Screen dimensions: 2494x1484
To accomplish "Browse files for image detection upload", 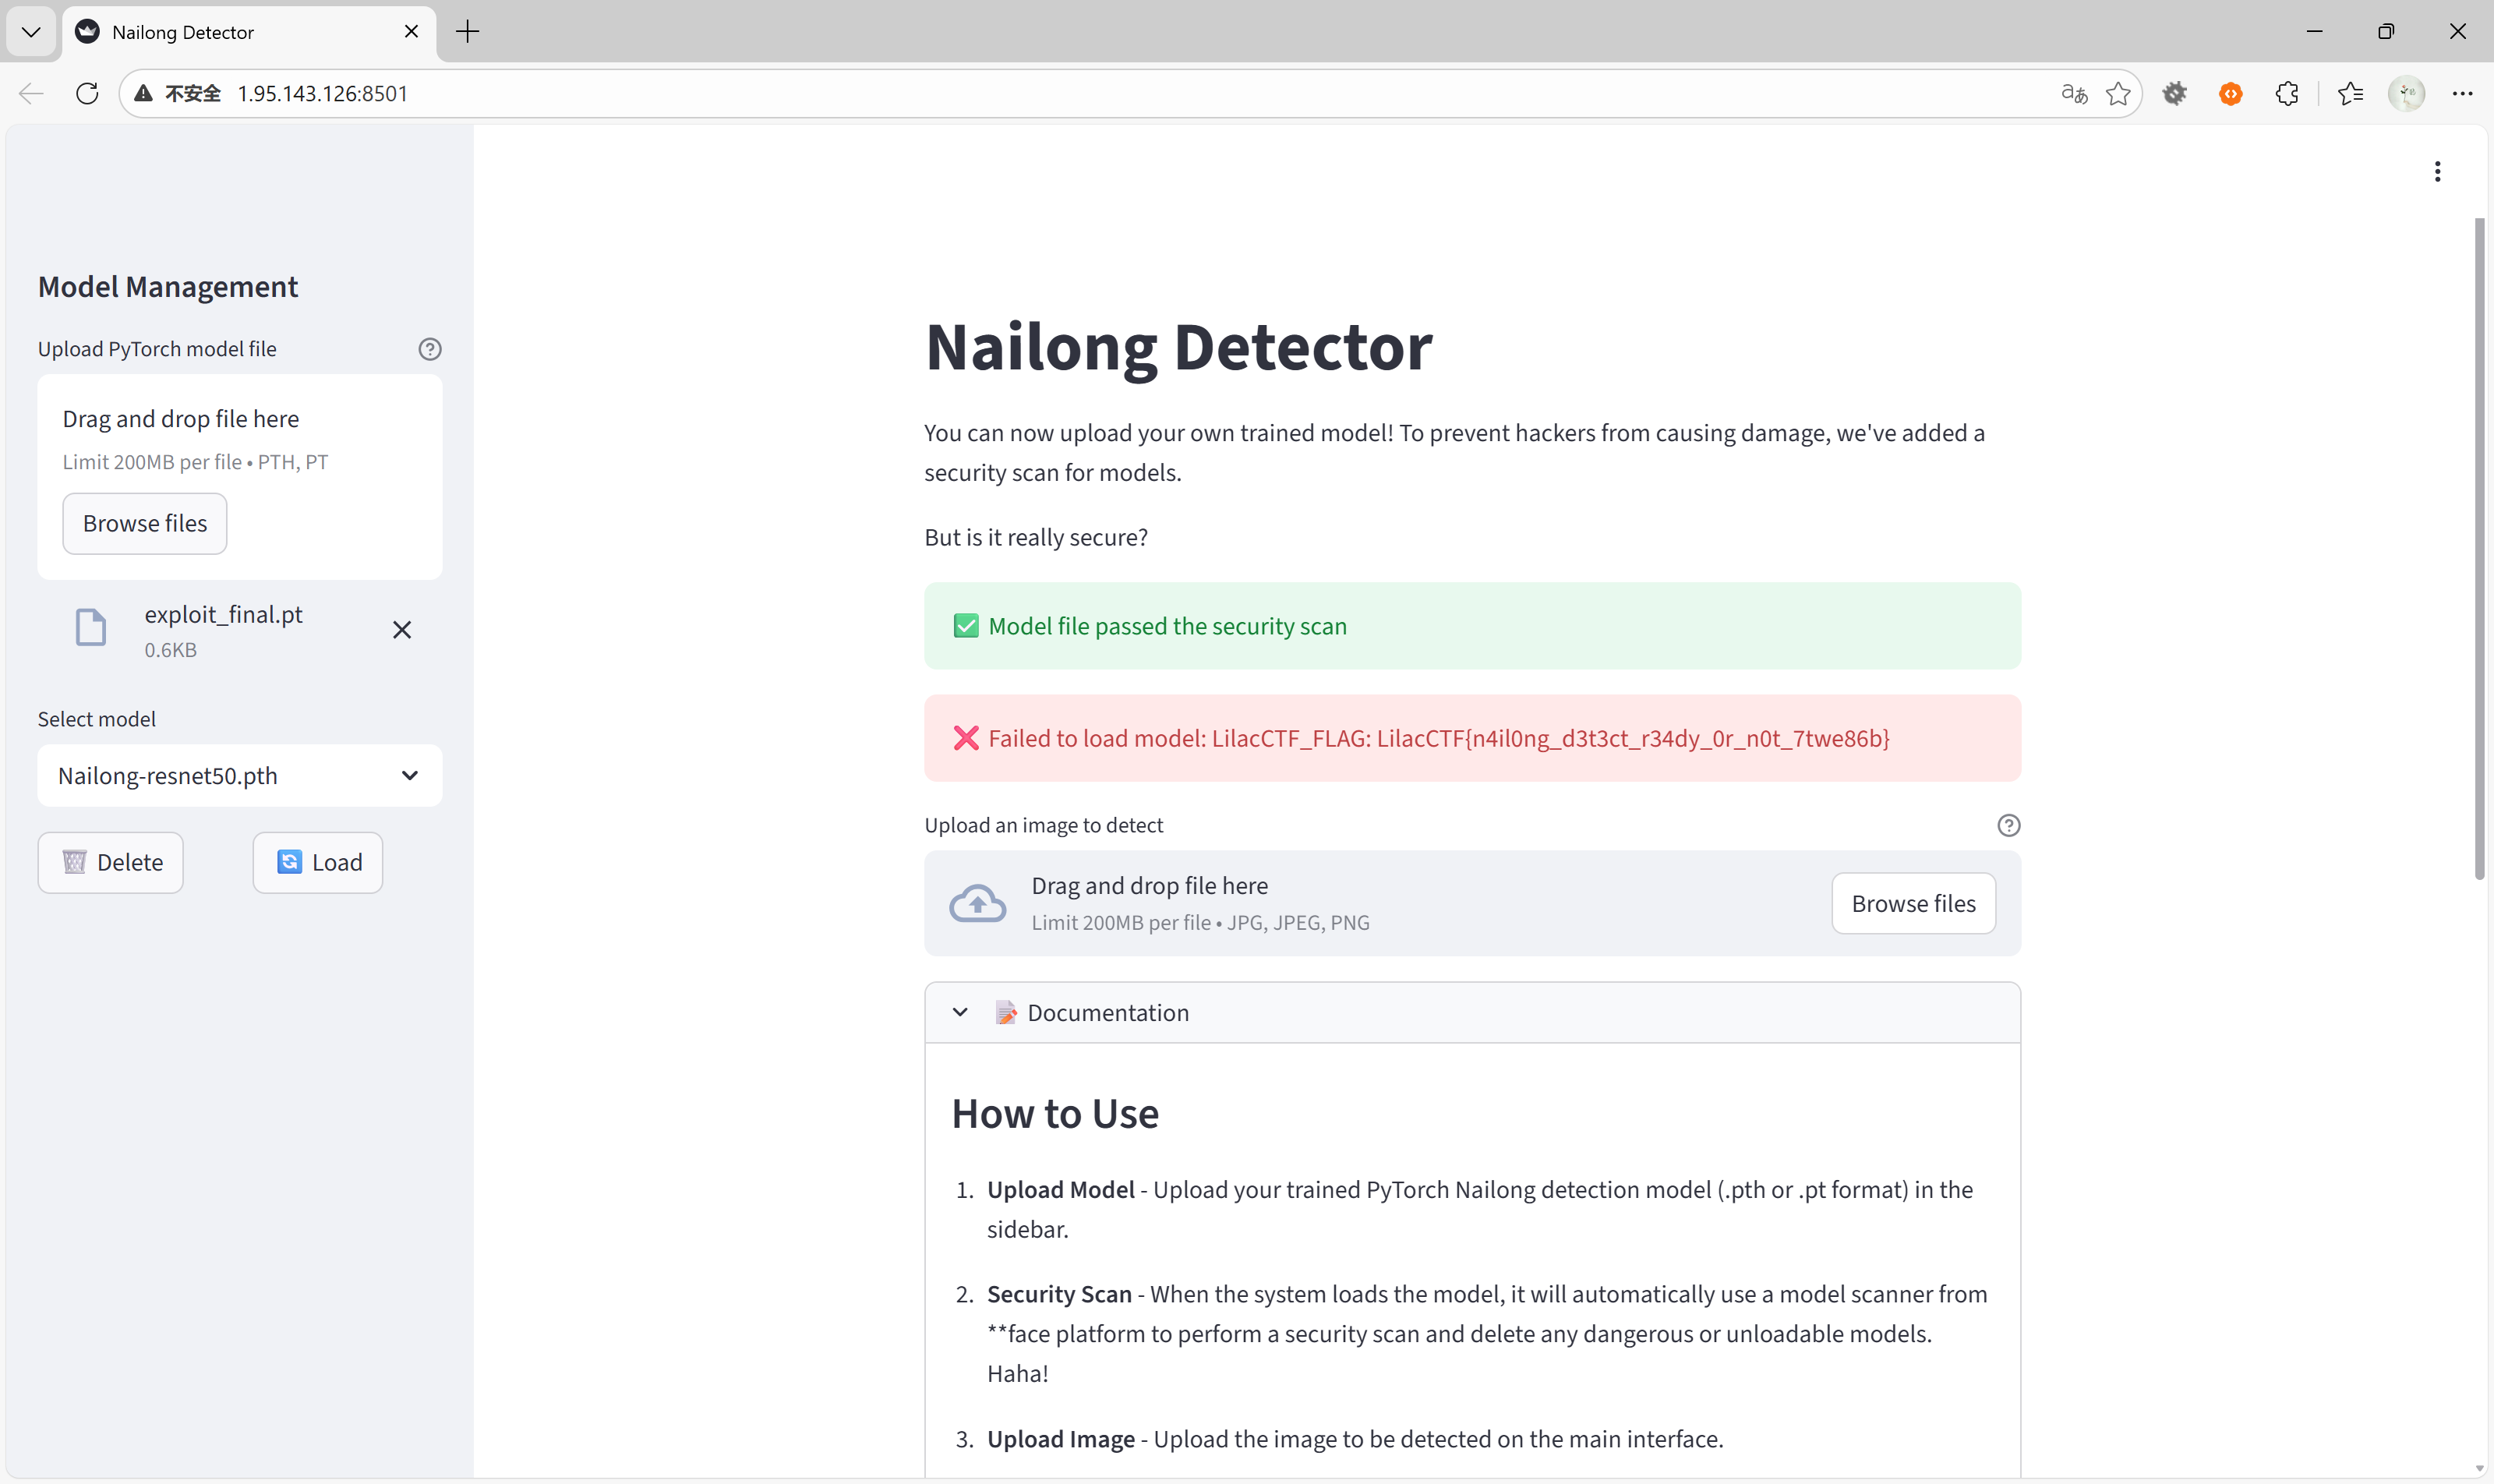I will (x=1912, y=903).
